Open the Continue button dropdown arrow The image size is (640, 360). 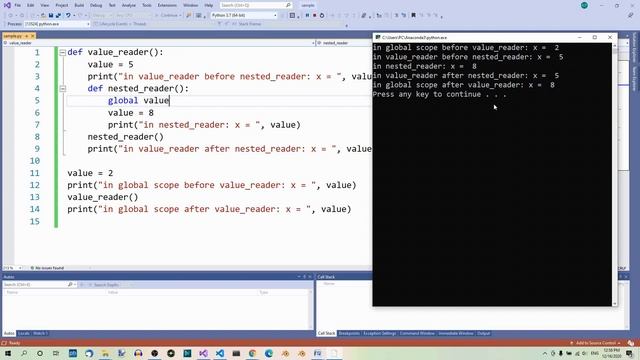pos(180,16)
